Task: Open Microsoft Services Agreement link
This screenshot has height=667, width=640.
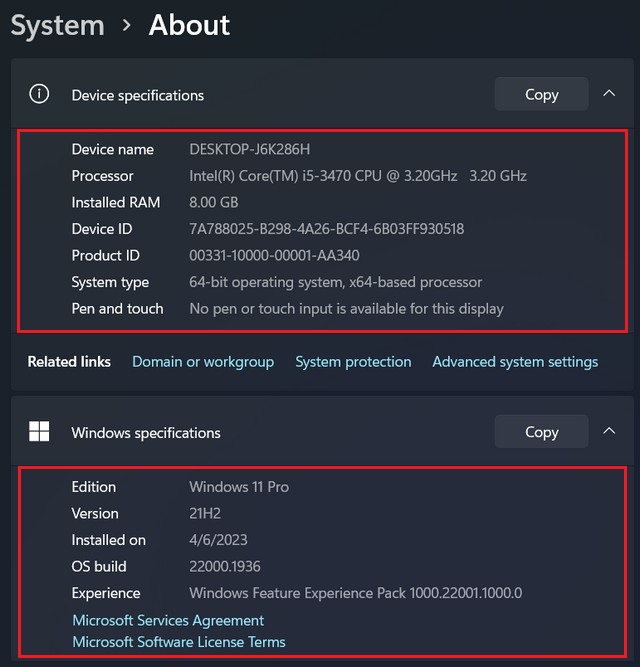Action: (x=168, y=620)
